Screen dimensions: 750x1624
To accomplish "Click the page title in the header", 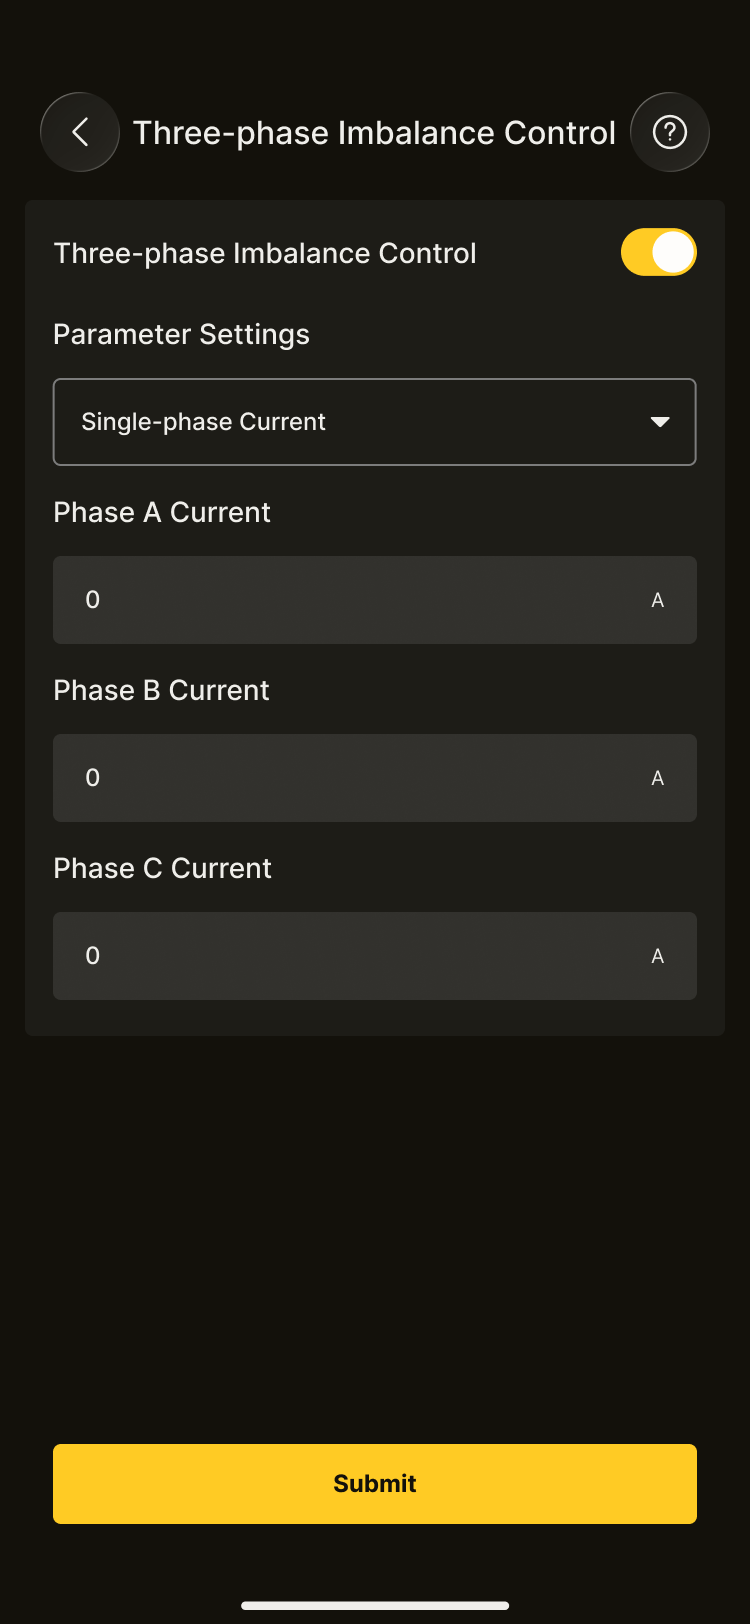I will (x=374, y=133).
